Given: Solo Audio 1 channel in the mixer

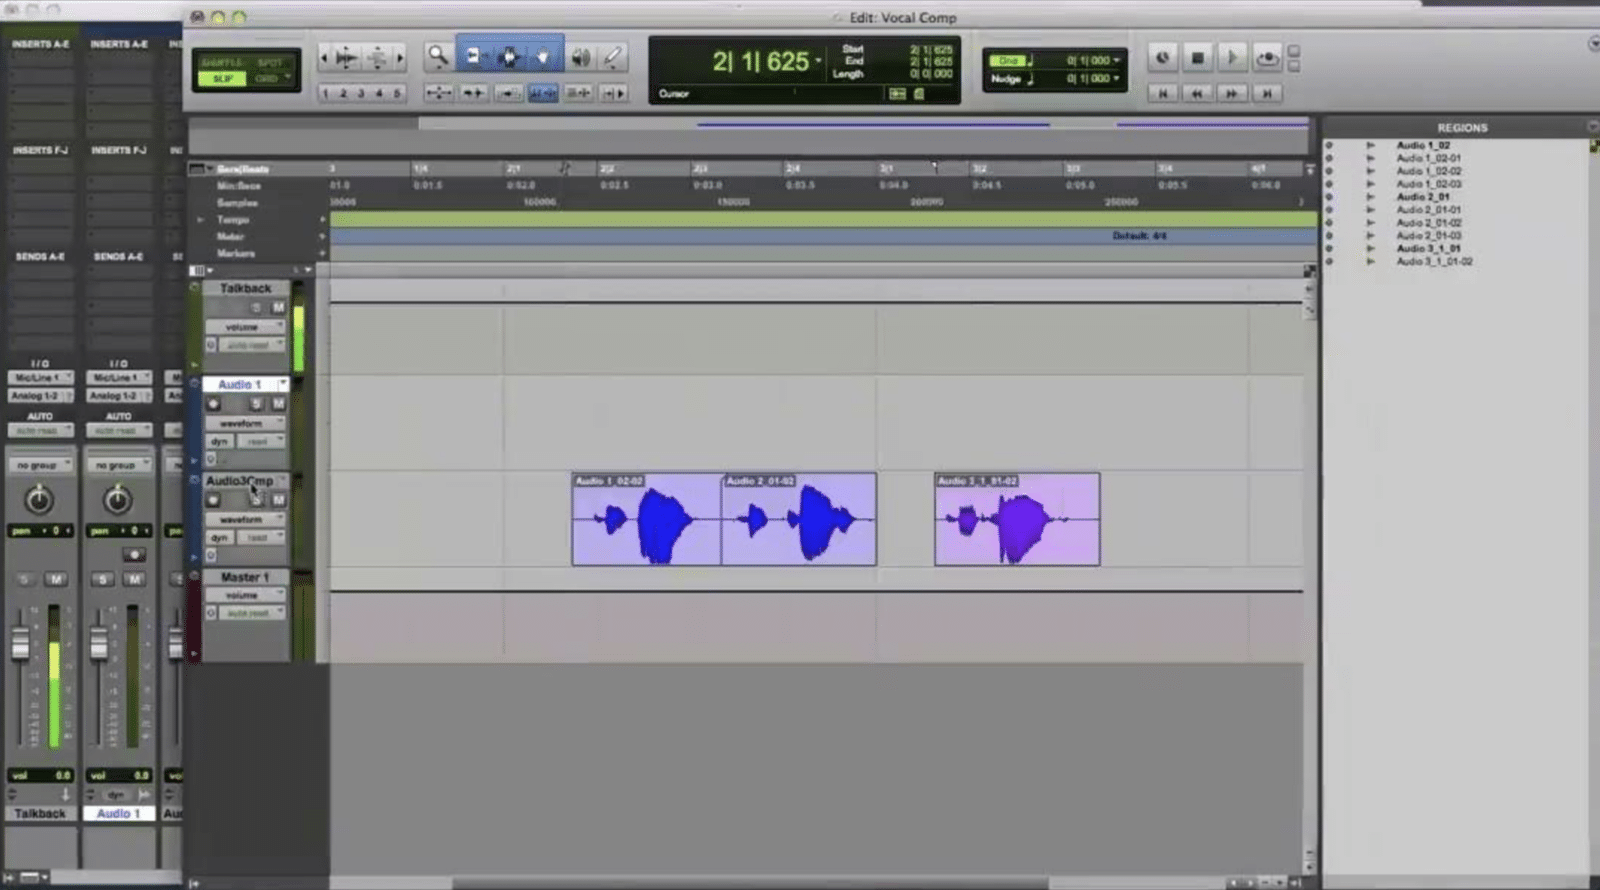Looking at the screenshot, I should (102, 579).
